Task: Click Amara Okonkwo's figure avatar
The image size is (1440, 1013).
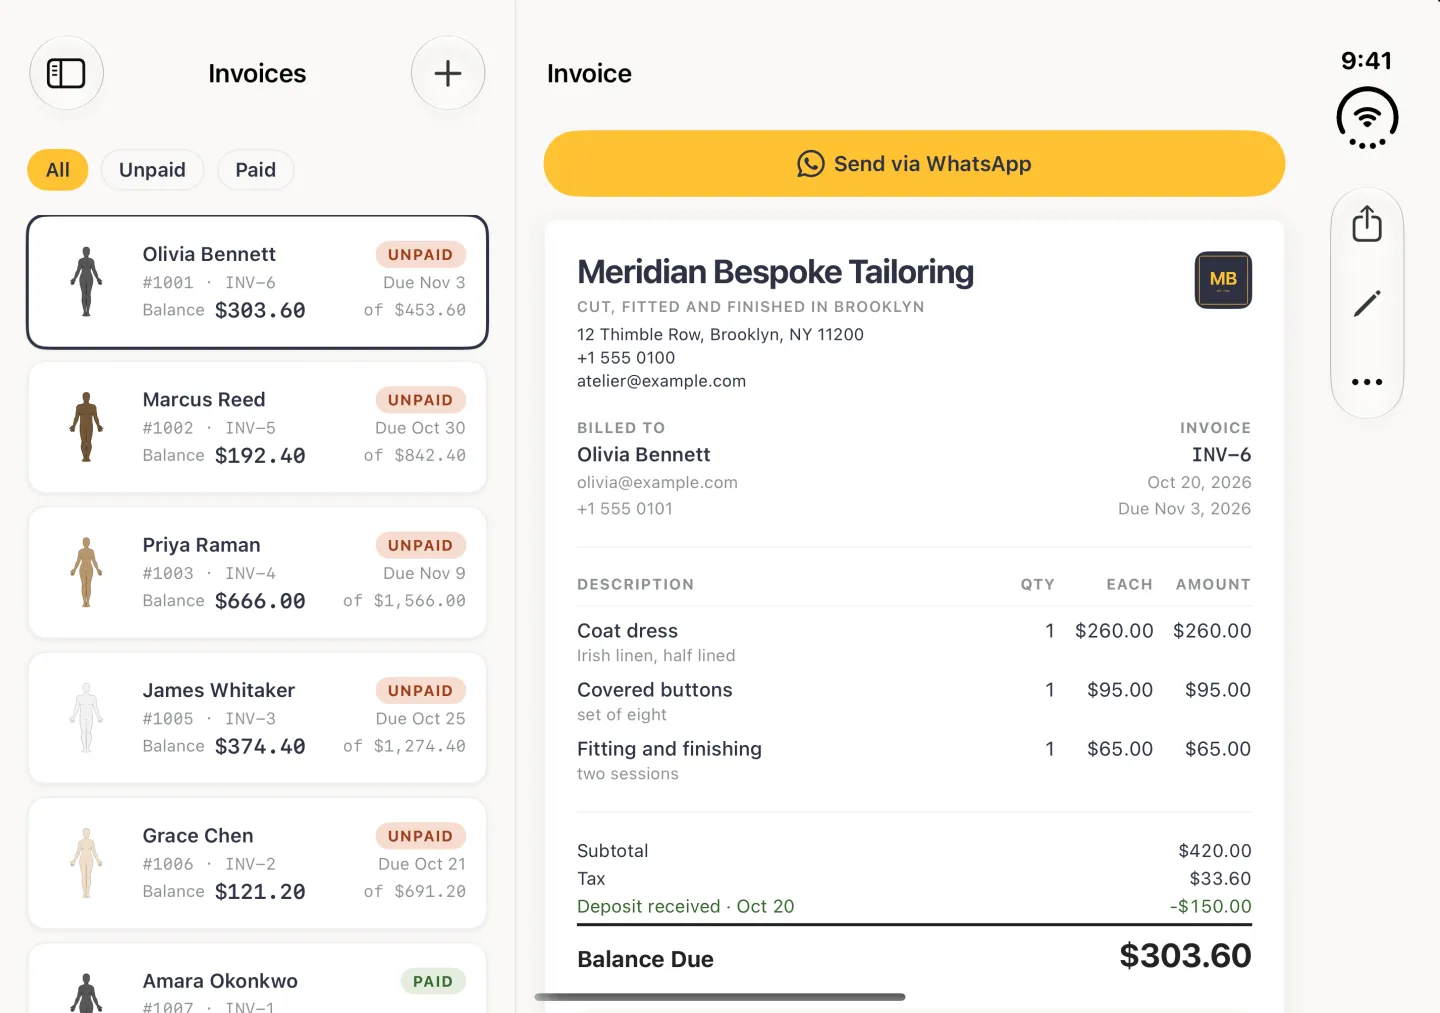Action: point(86,993)
